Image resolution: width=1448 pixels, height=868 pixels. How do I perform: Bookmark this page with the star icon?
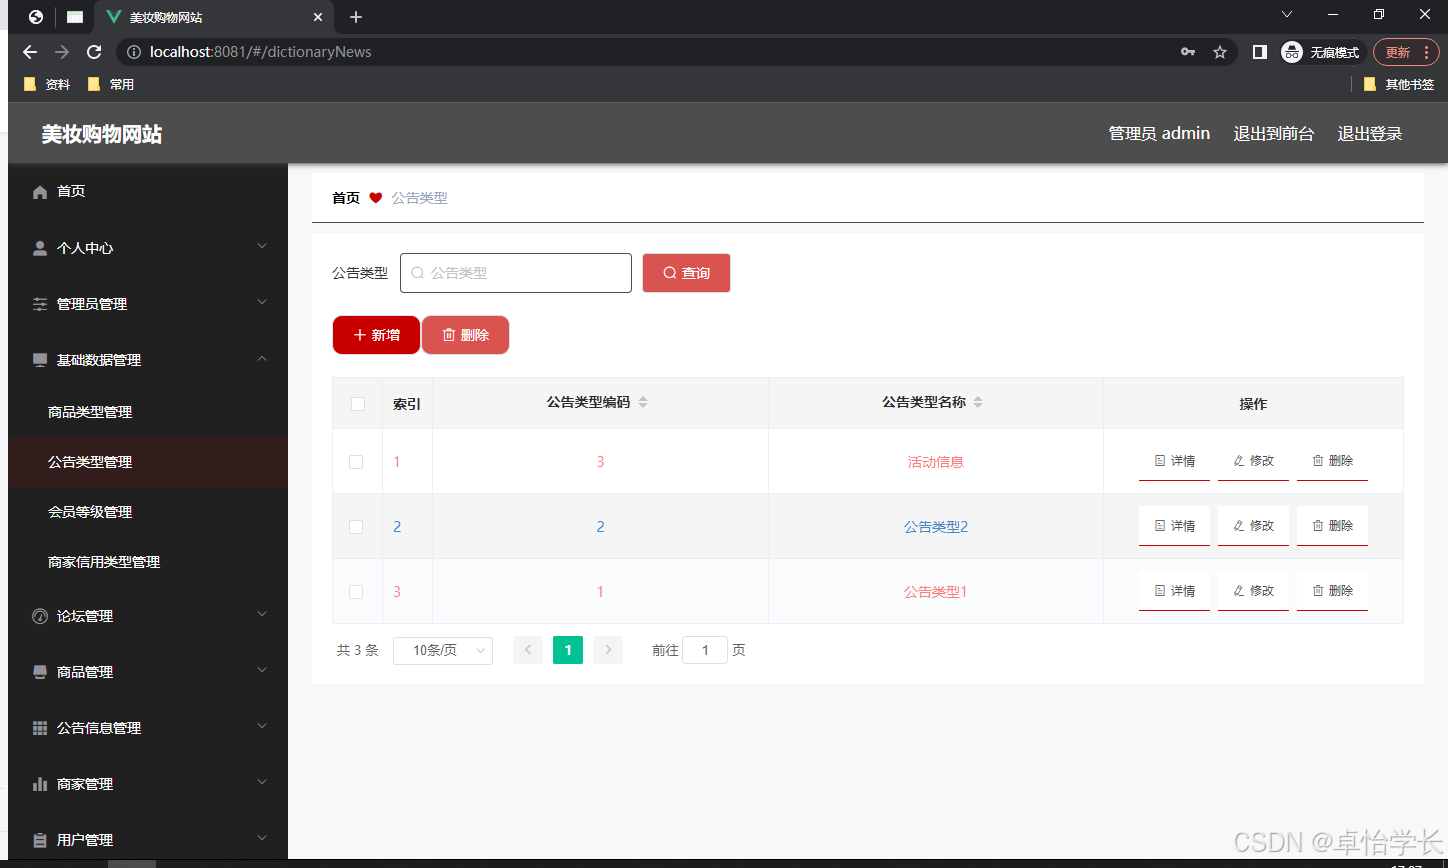[x=1220, y=52]
